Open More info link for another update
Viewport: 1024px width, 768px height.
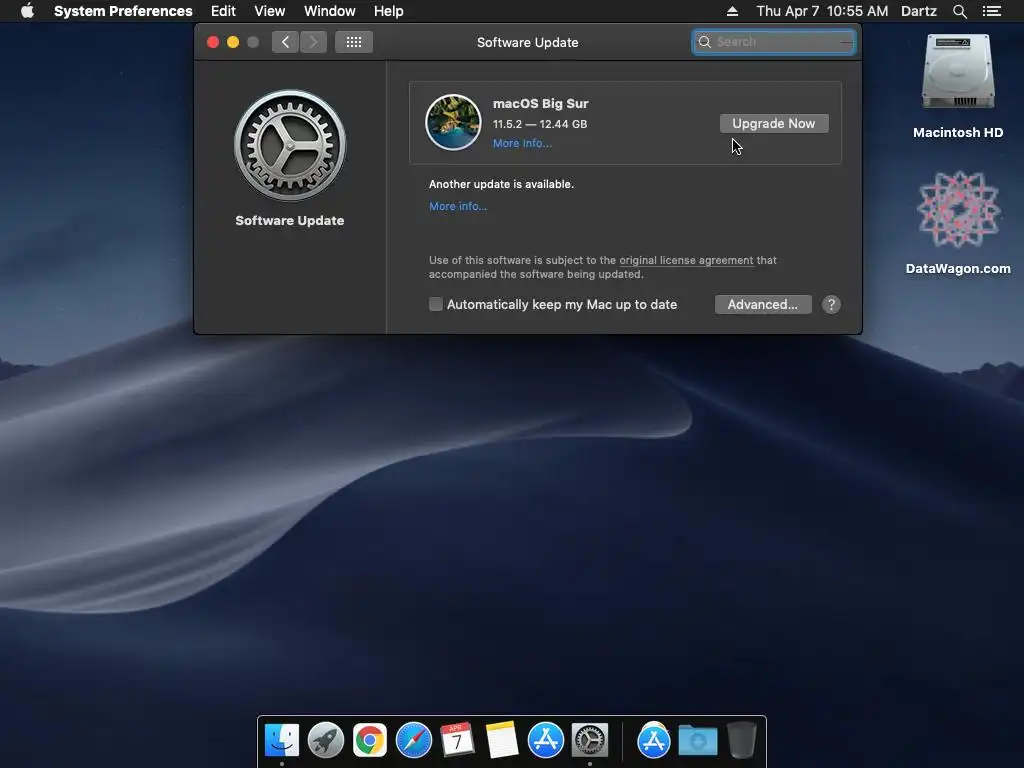click(457, 206)
